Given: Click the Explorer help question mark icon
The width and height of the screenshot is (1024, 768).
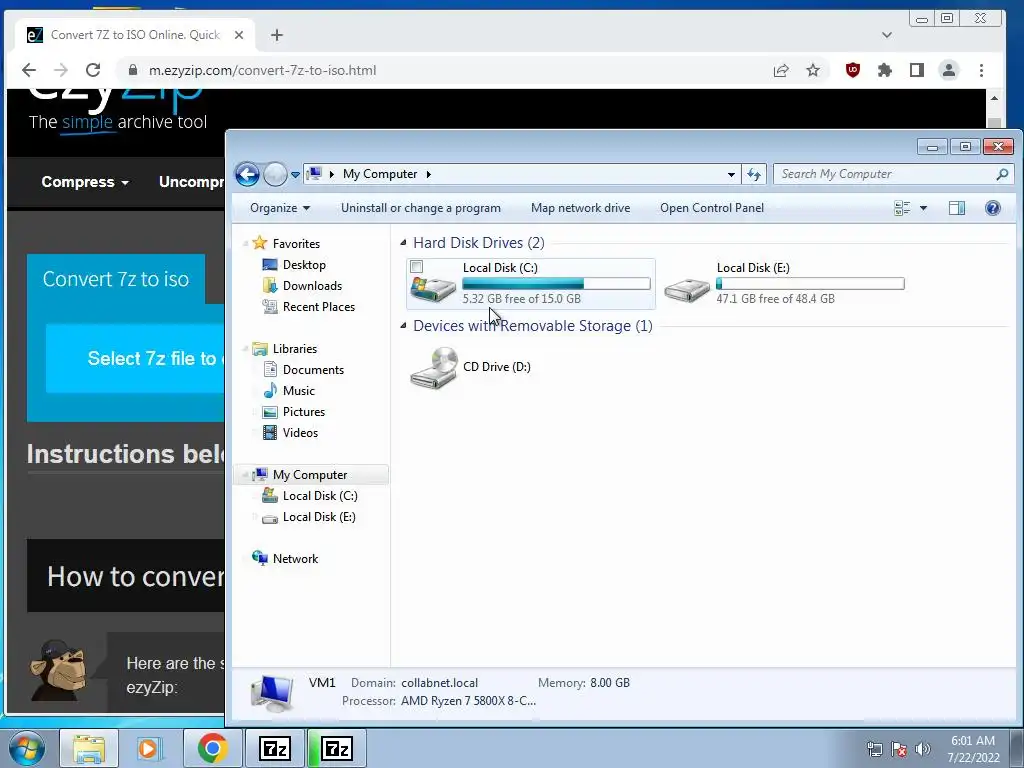Looking at the screenshot, I should point(993,208).
